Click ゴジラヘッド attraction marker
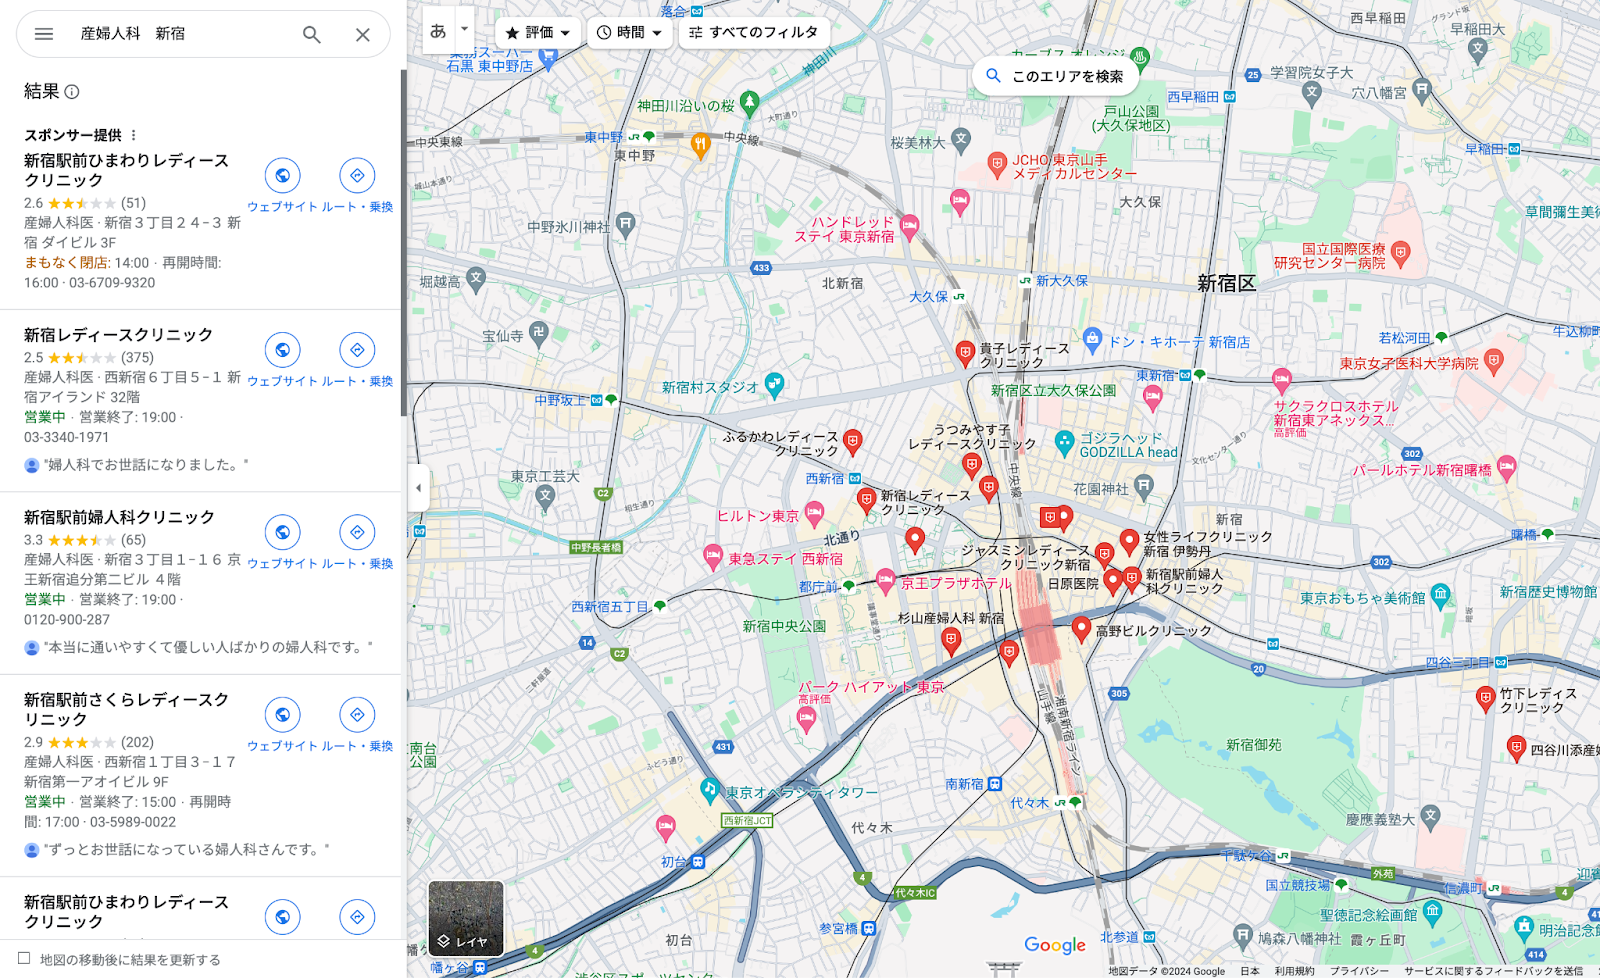 tap(1065, 441)
